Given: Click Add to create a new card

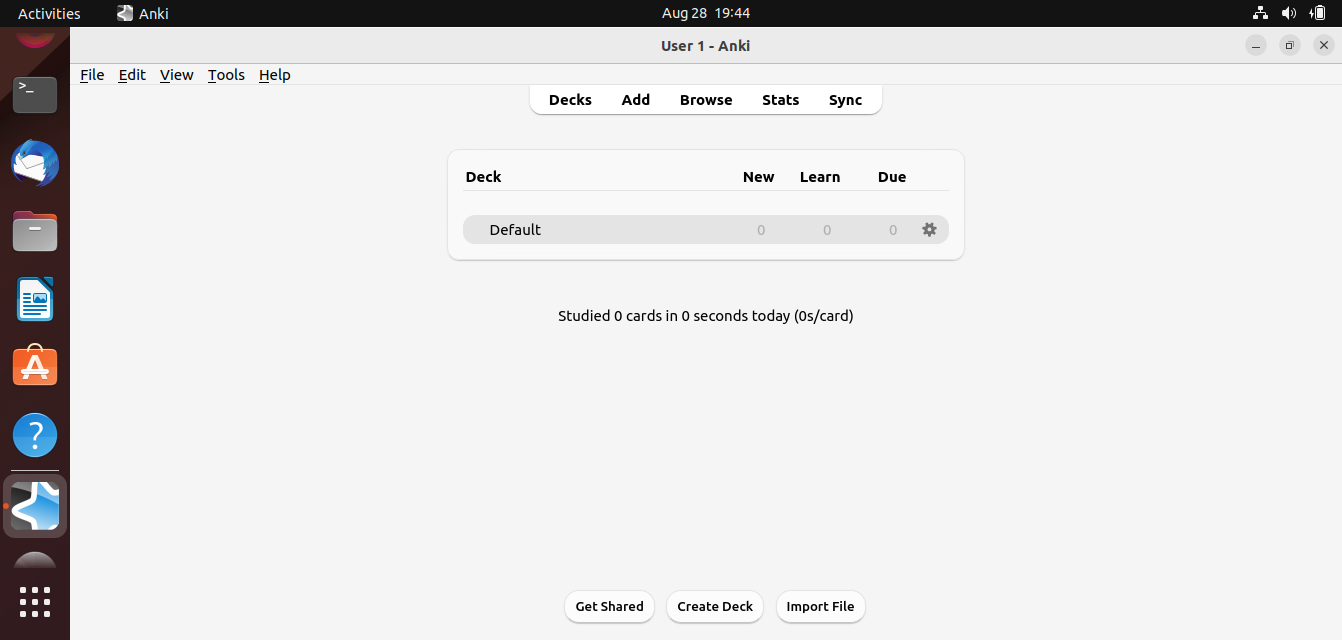Looking at the screenshot, I should coord(636,100).
